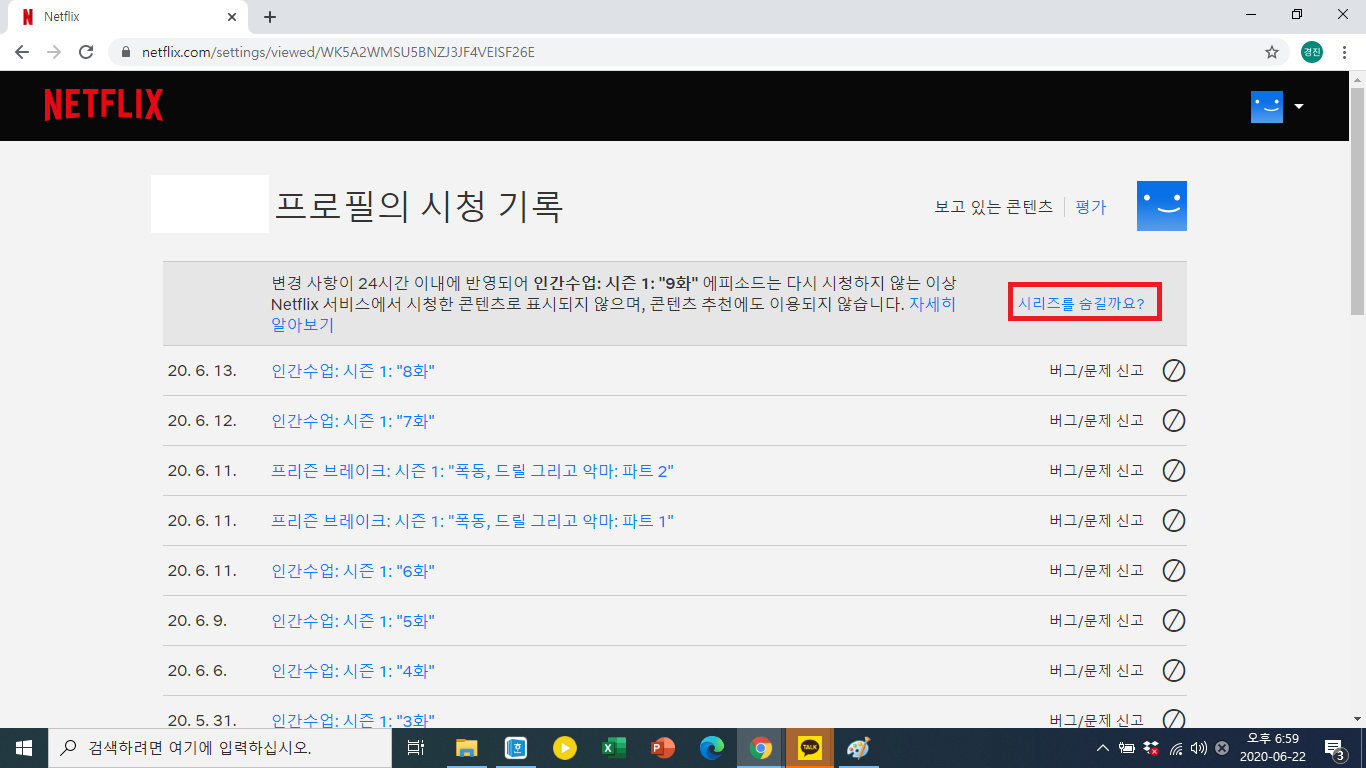Click 버그/문제 신고 for 프리즌 브레이크 "파트 1"
Screen dimensions: 1366x768
click(x=1096, y=521)
